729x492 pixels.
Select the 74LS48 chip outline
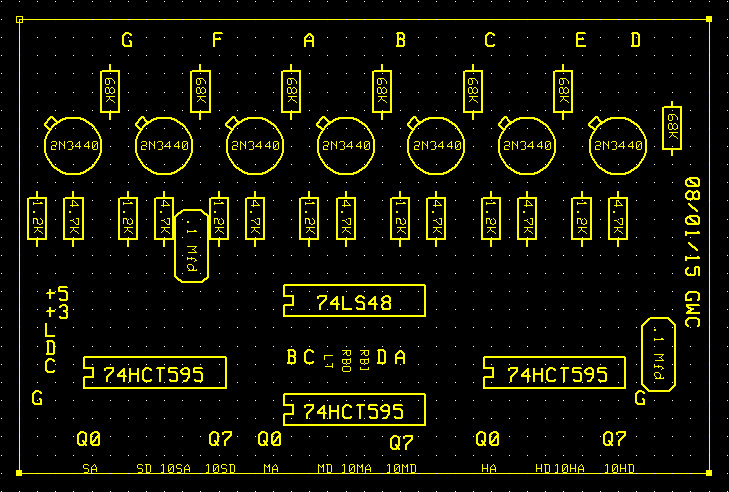354,301
